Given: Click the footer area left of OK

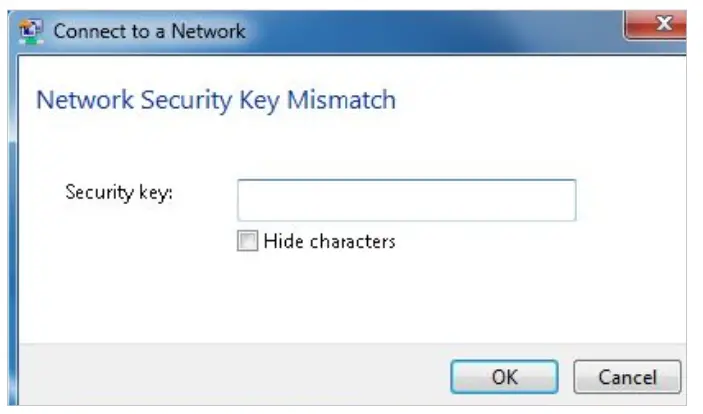Looking at the screenshot, I should tap(220, 377).
